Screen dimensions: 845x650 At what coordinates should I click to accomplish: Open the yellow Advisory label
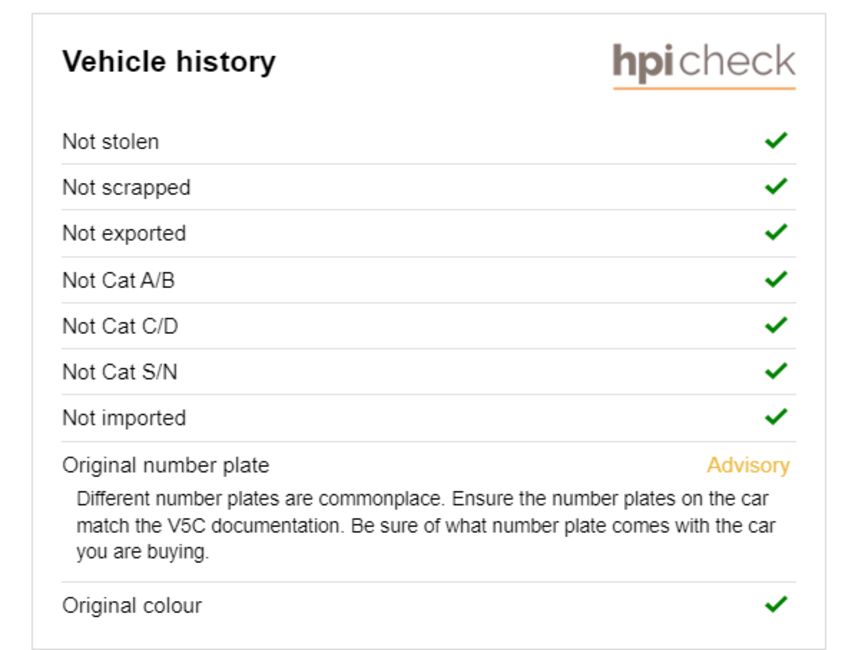(x=748, y=465)
